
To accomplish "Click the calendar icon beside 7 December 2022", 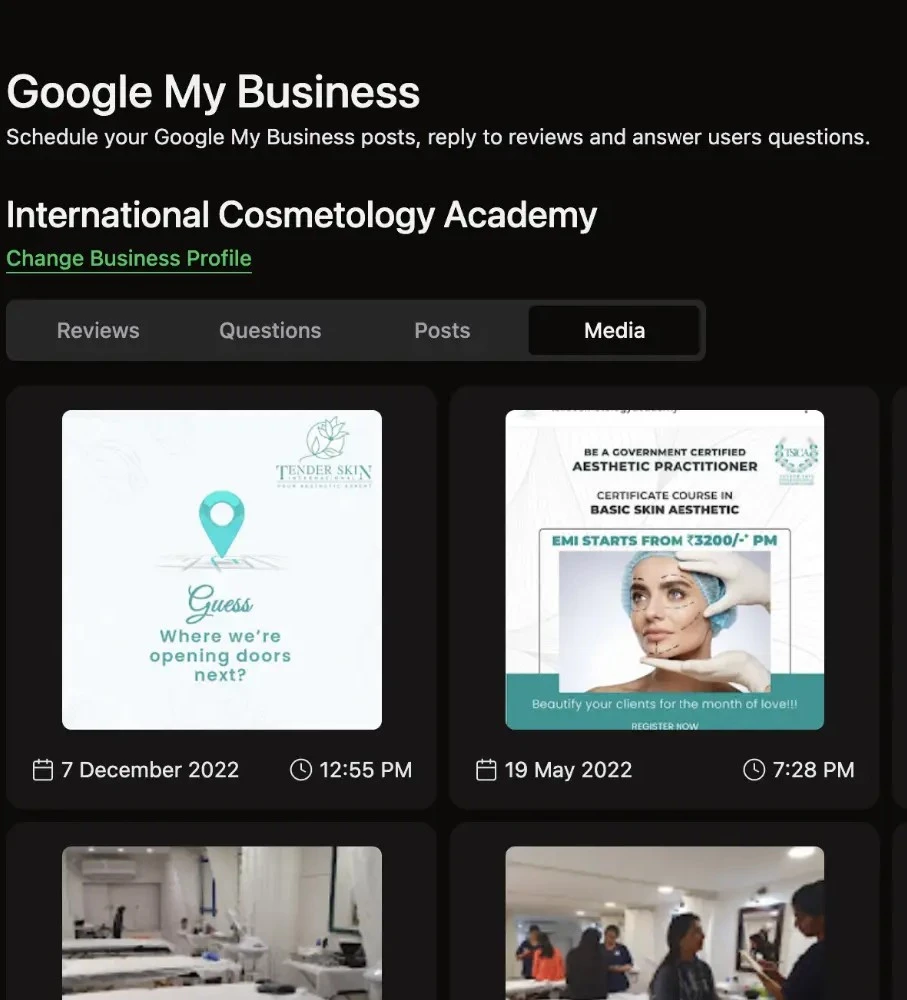I will (43, 770).
